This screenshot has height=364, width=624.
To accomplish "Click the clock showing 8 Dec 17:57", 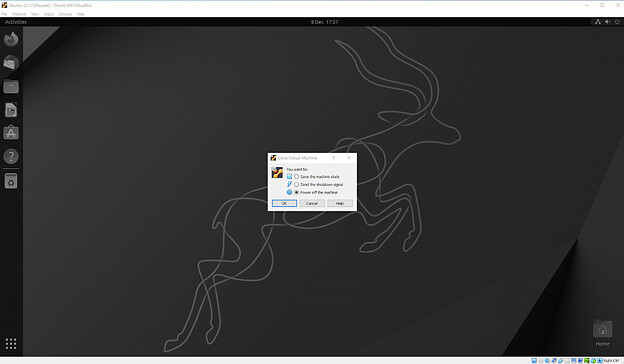I will coord(324,22).
